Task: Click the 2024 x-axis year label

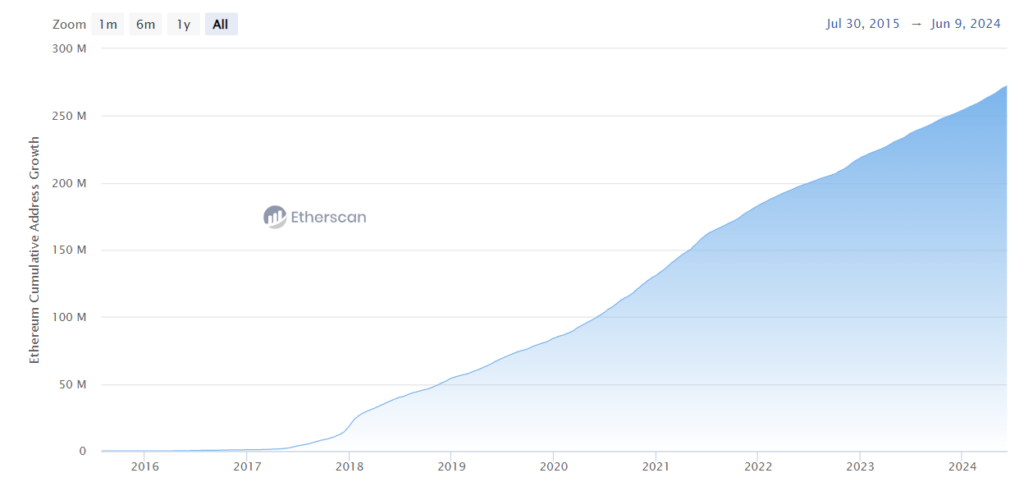Action: click(962, 467)
